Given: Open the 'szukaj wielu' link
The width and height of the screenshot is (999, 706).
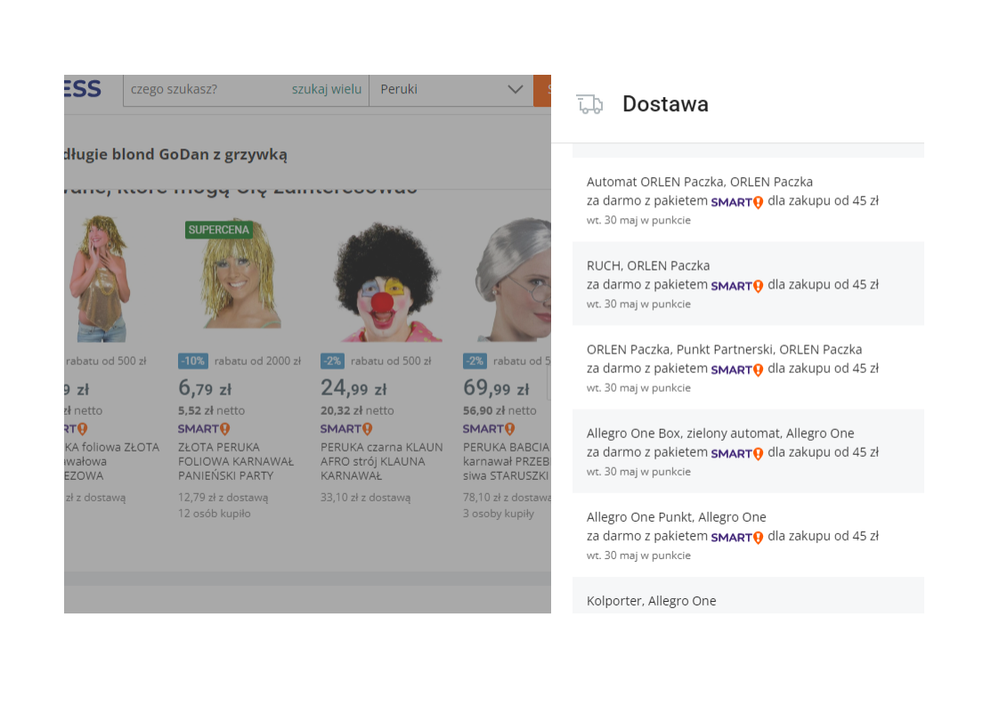Looking at the screenshot, I should point(326,90).
